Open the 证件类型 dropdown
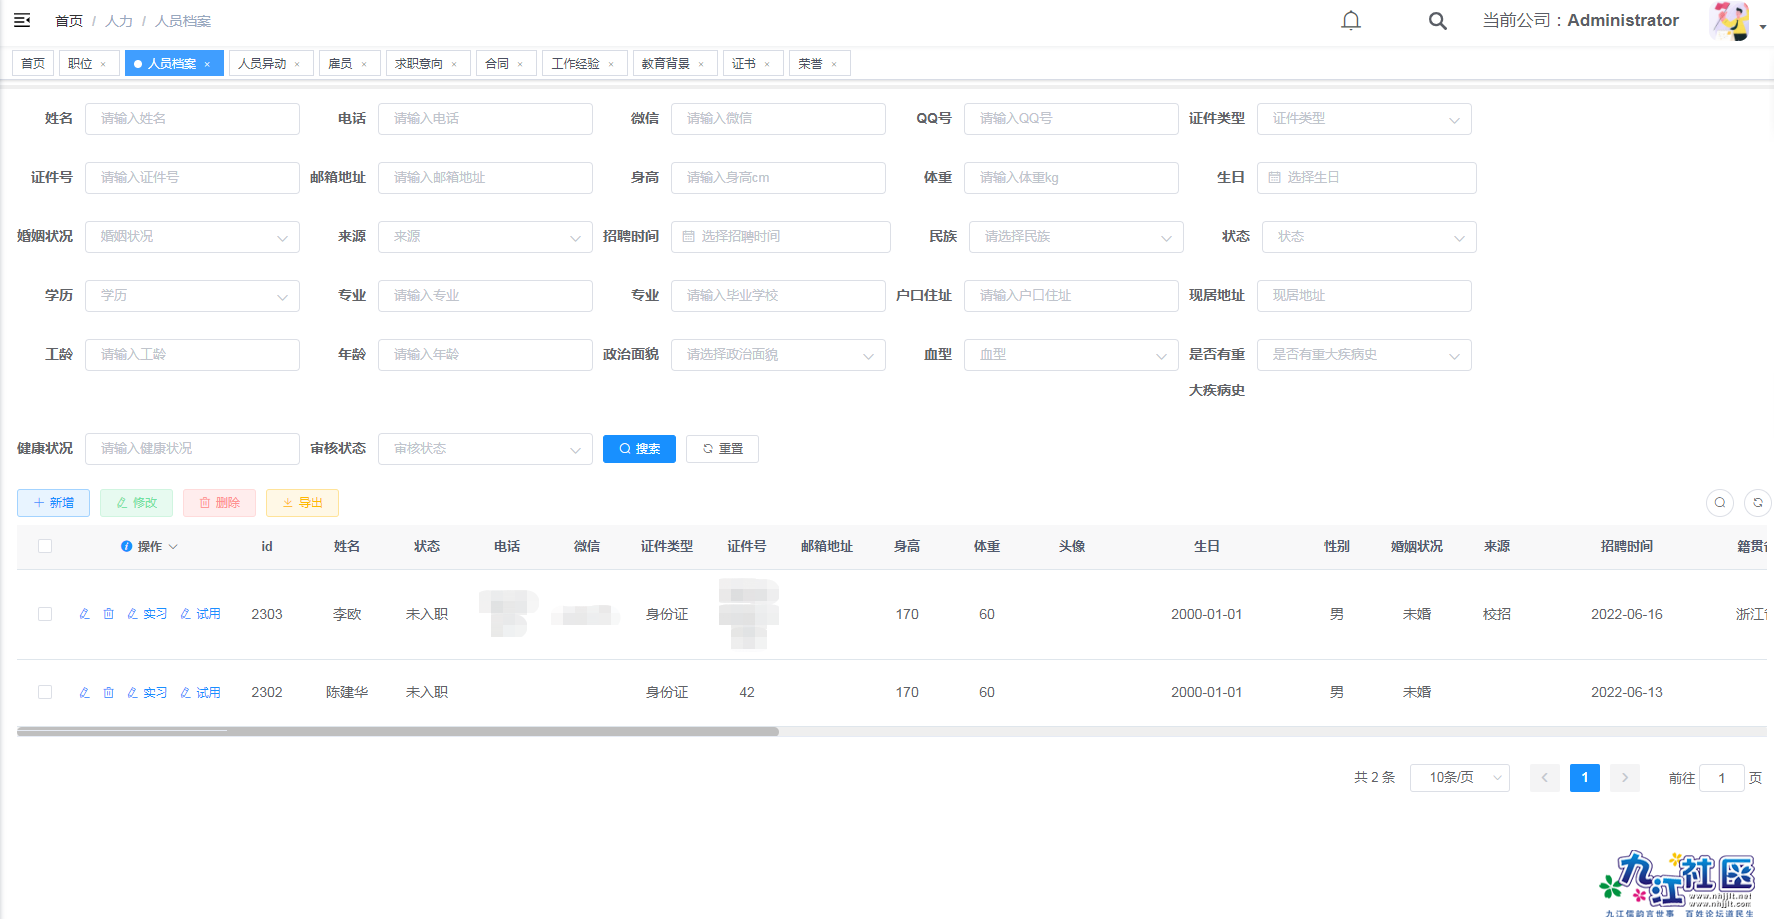 click(1364, 118)
